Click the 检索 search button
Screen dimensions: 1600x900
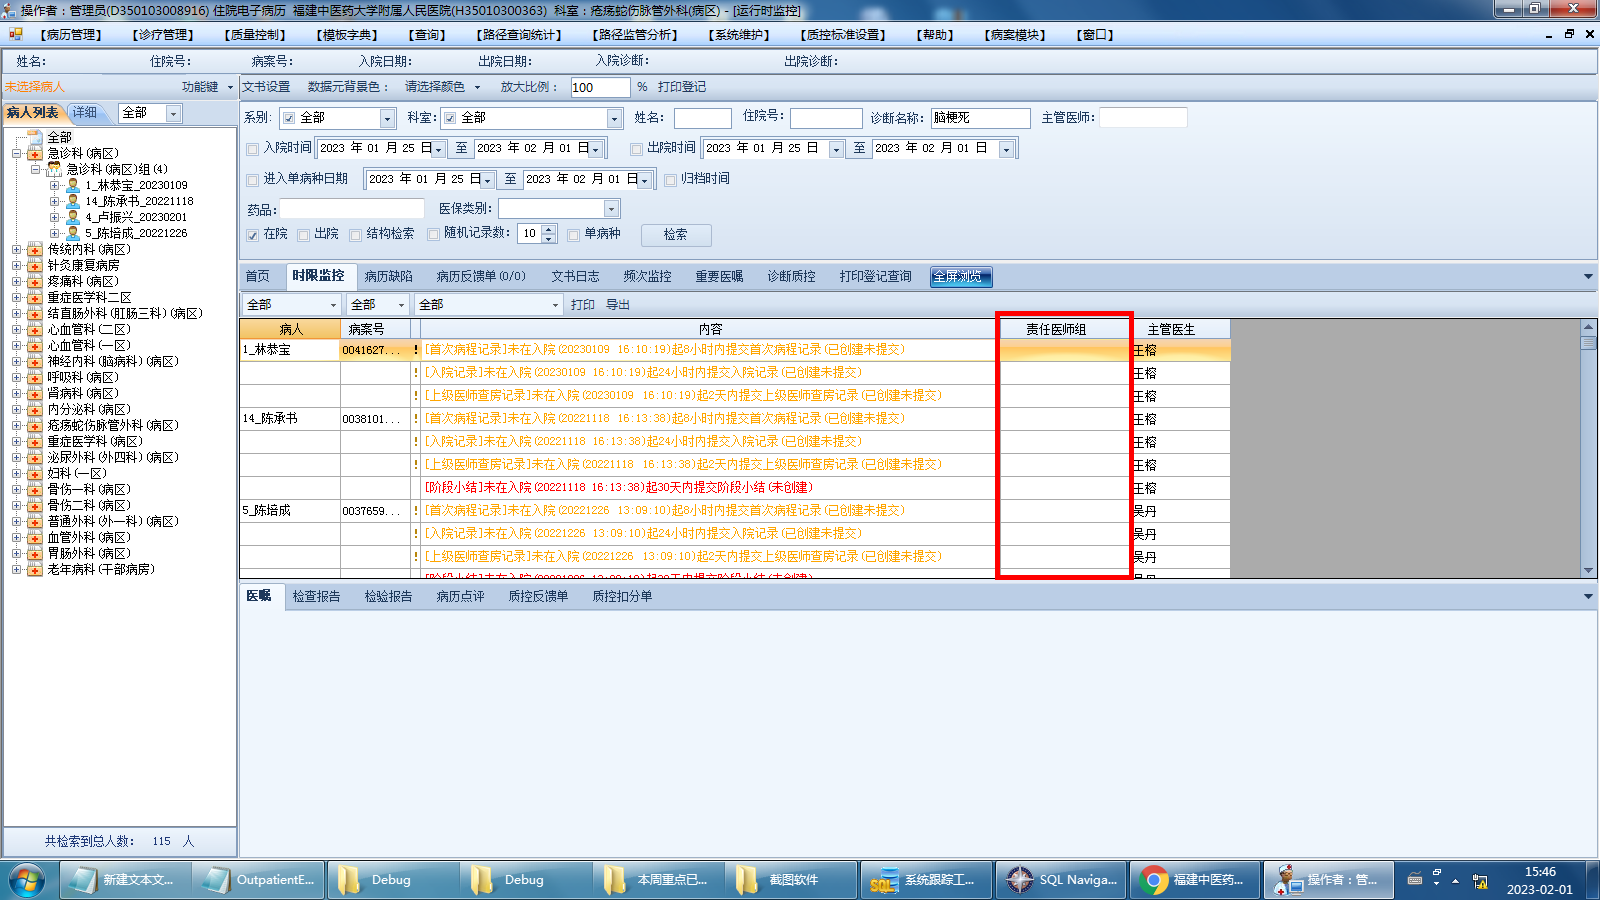676,235
